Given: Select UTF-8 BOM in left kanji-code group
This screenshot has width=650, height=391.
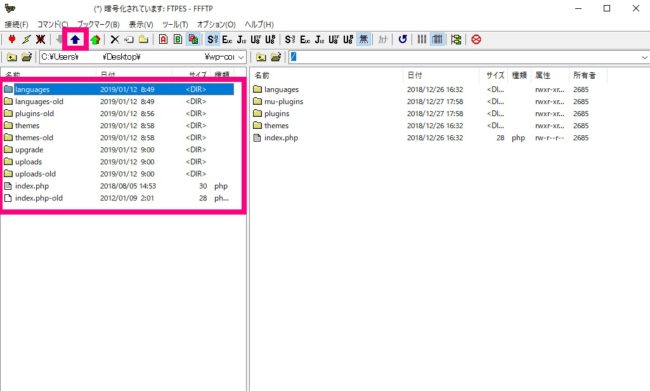Looking at the screenshot, I should 270,39.
